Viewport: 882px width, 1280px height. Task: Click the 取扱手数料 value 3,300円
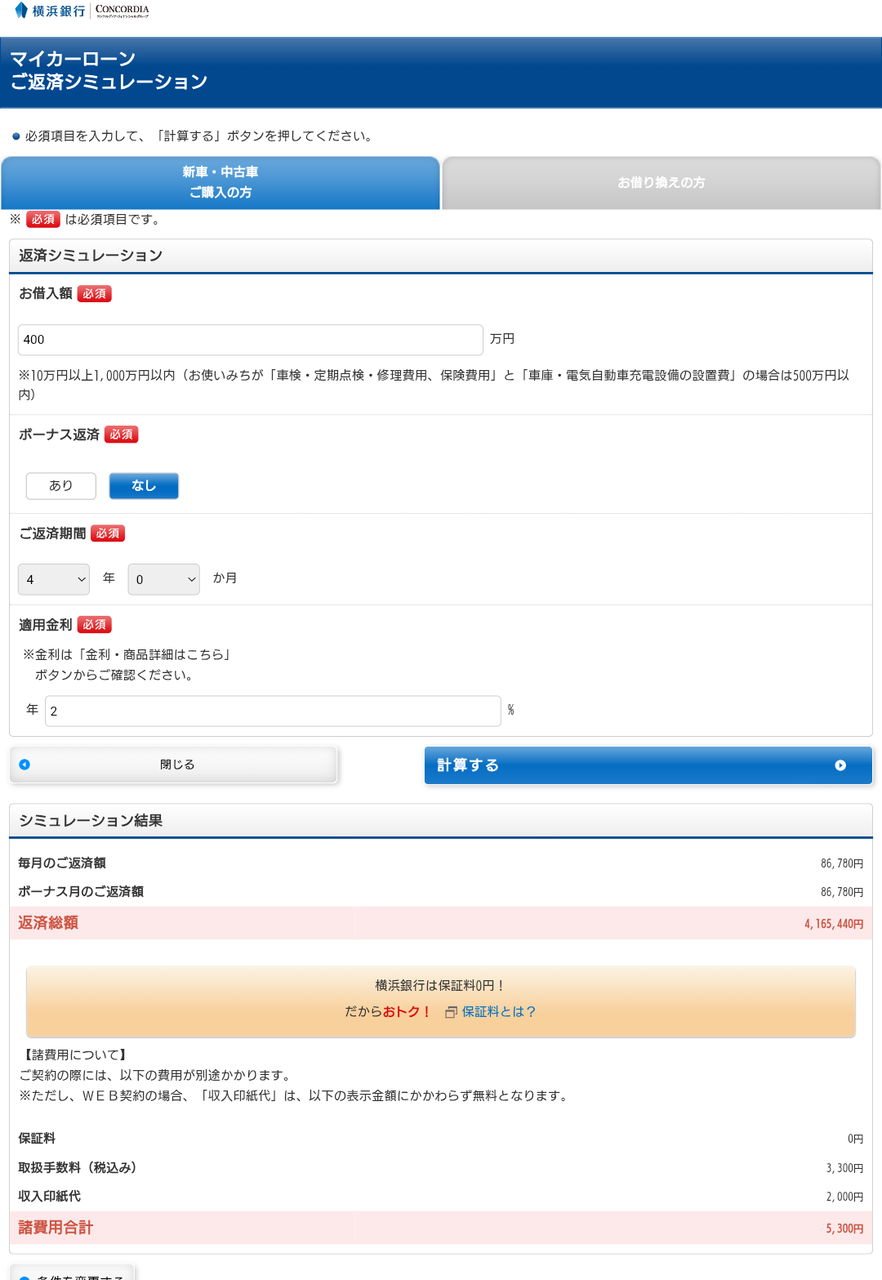tap(845, 1168)
